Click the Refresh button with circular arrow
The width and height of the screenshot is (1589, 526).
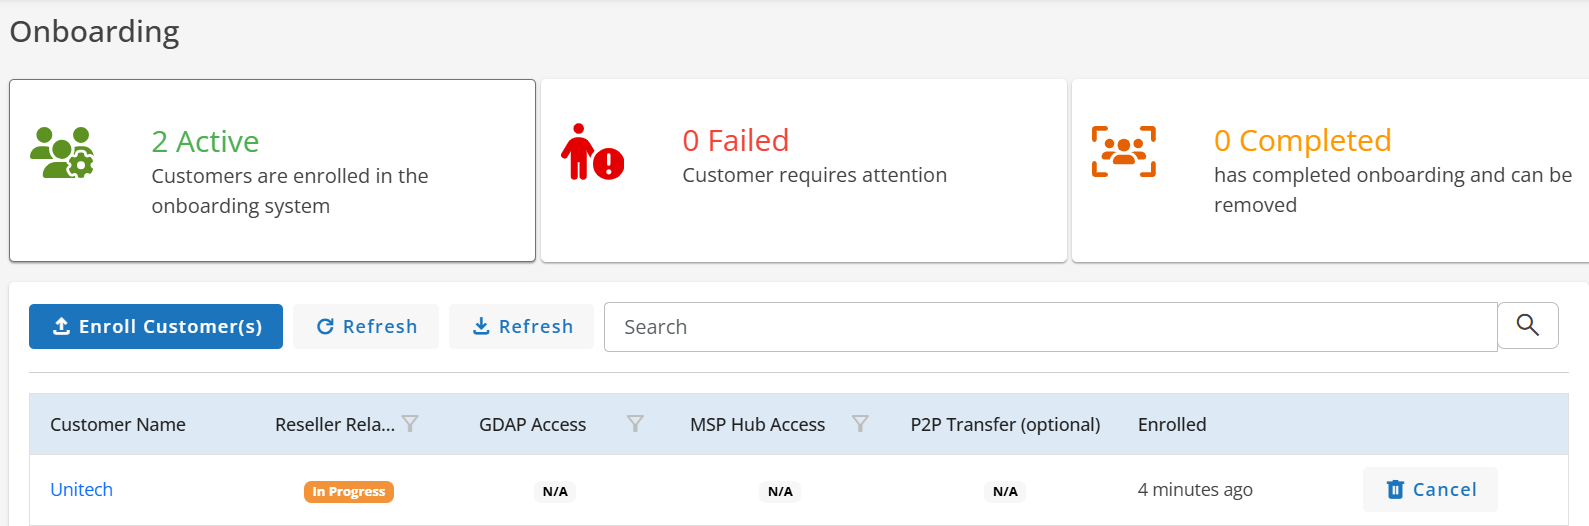point(366,326)
